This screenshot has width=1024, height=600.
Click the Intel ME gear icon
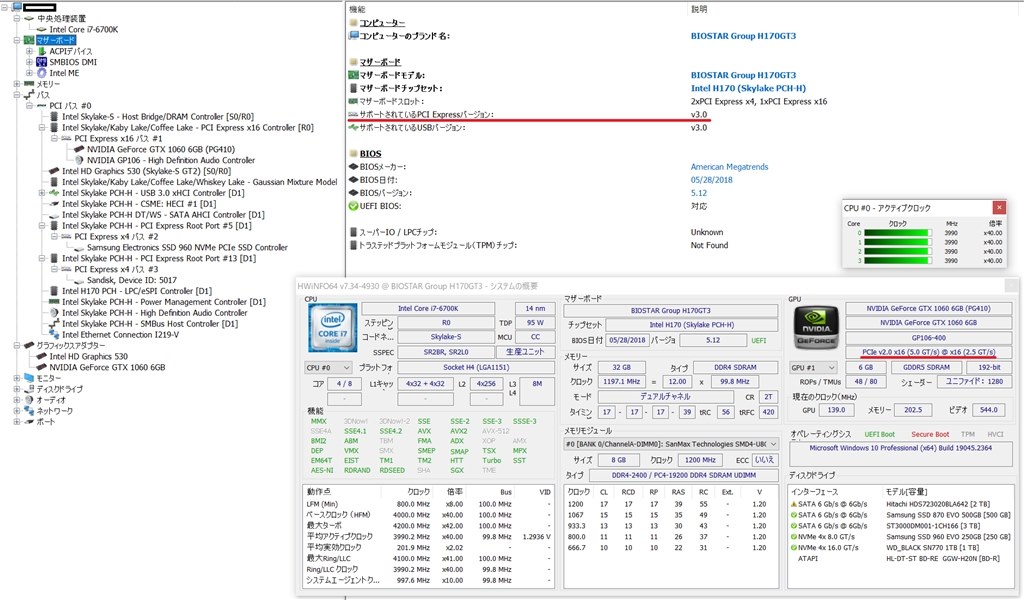[42, 73]
